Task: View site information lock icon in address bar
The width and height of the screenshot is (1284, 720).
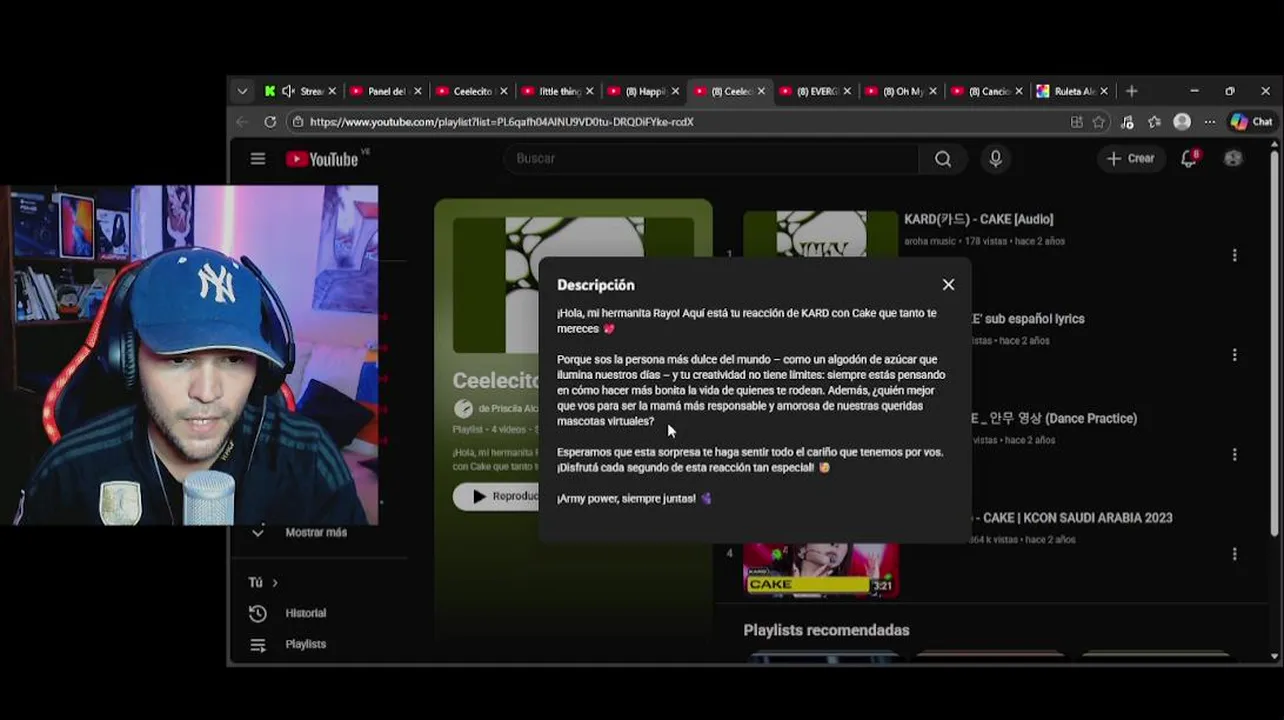Action: click(297, 122)
